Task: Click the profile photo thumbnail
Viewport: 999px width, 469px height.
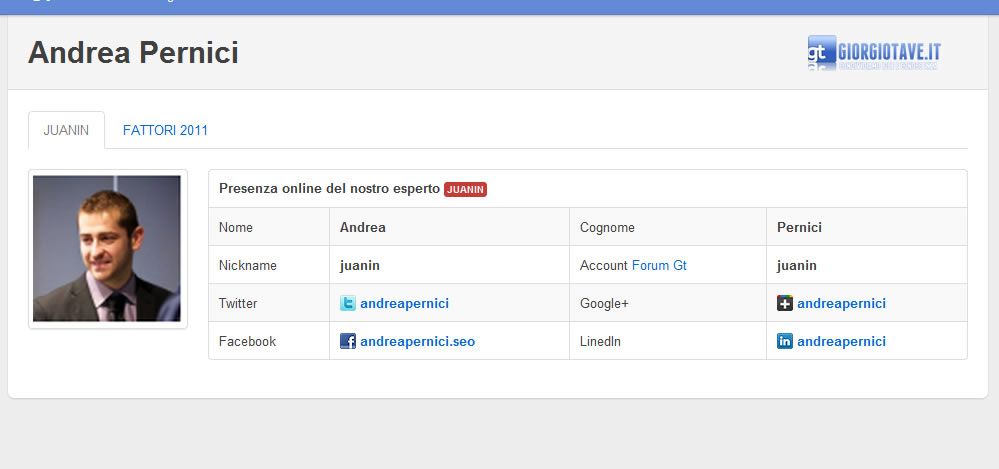Action: point(107,248)
